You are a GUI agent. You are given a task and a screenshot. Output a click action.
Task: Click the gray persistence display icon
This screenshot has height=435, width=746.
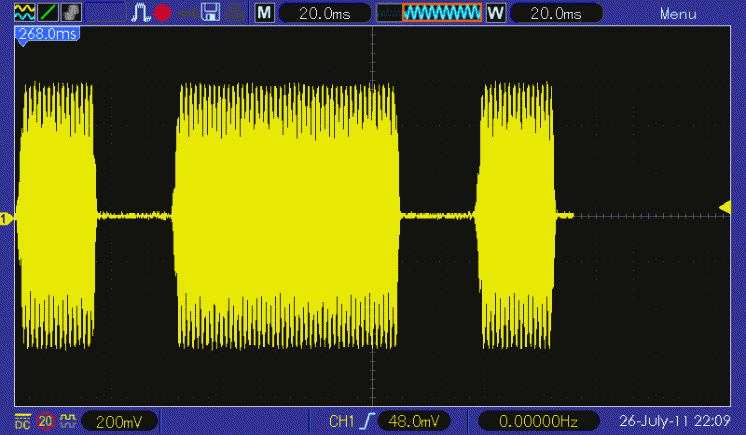click(x=70, y=13)
